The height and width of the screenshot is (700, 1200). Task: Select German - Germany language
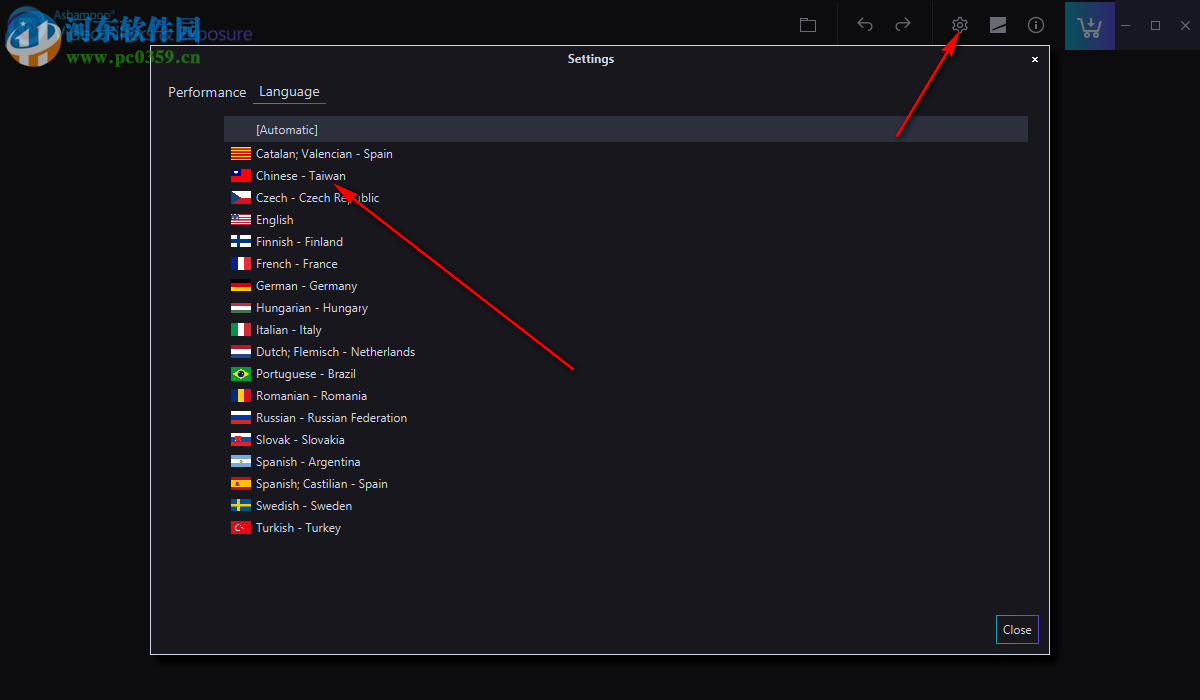306,285
